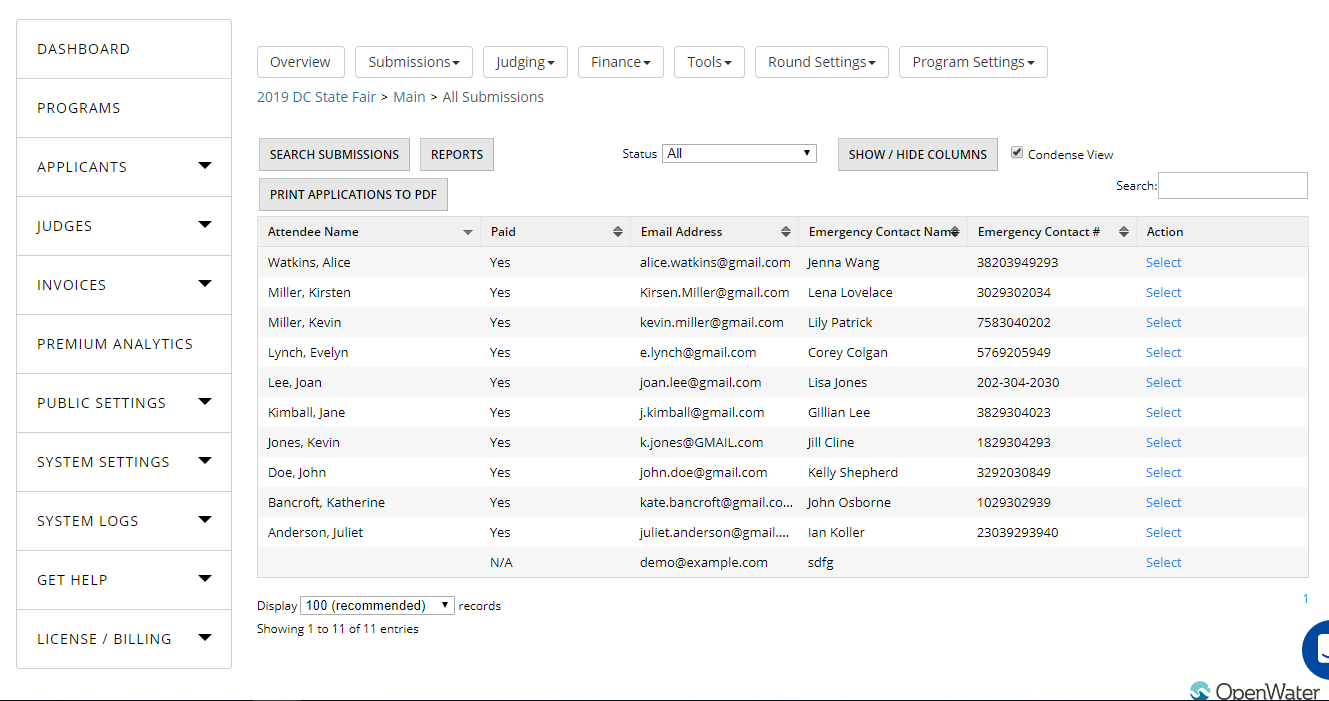Expand the Submissions dropdown menu
Screen dimensions: 1329x701
coord(414,62)
